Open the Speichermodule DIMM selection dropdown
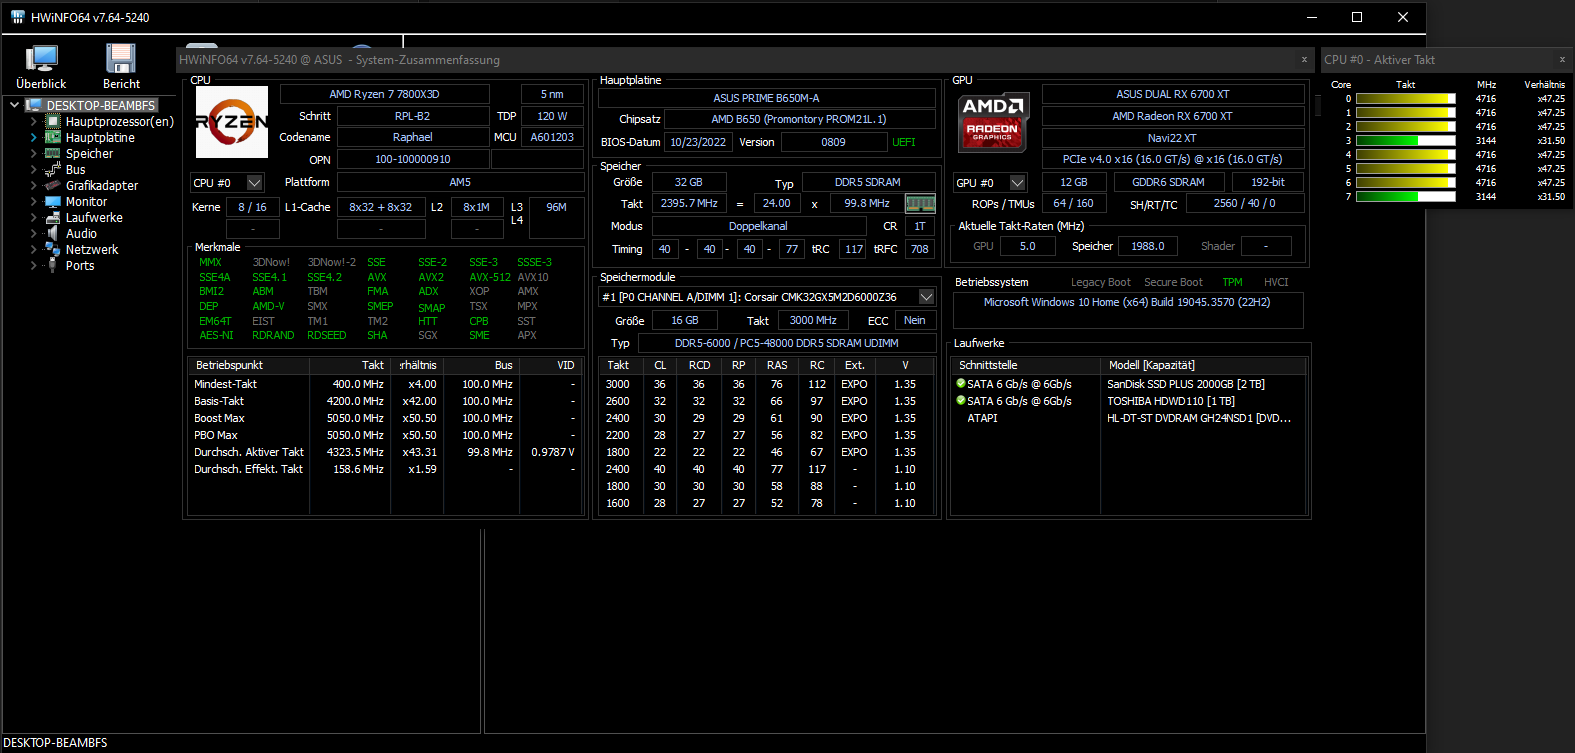 coord(926,297)
